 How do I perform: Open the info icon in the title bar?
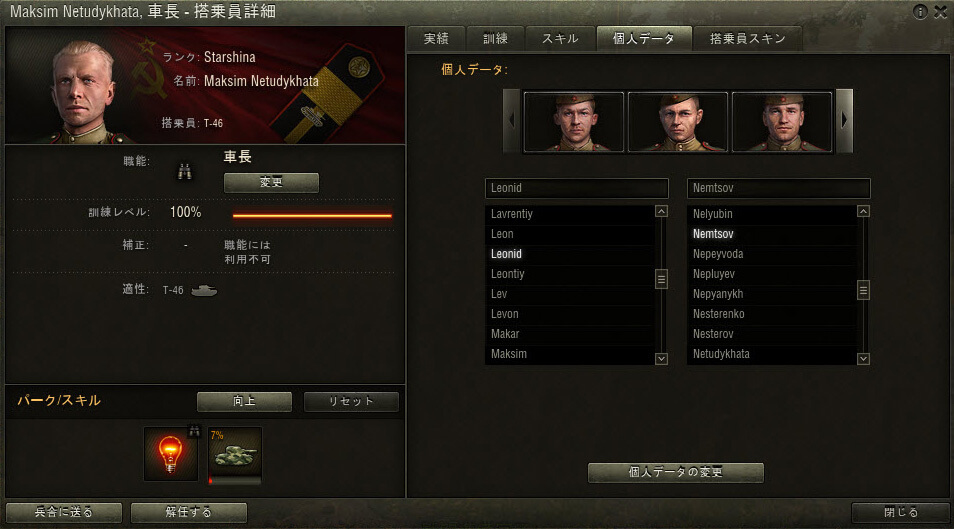tap(920, 12)
